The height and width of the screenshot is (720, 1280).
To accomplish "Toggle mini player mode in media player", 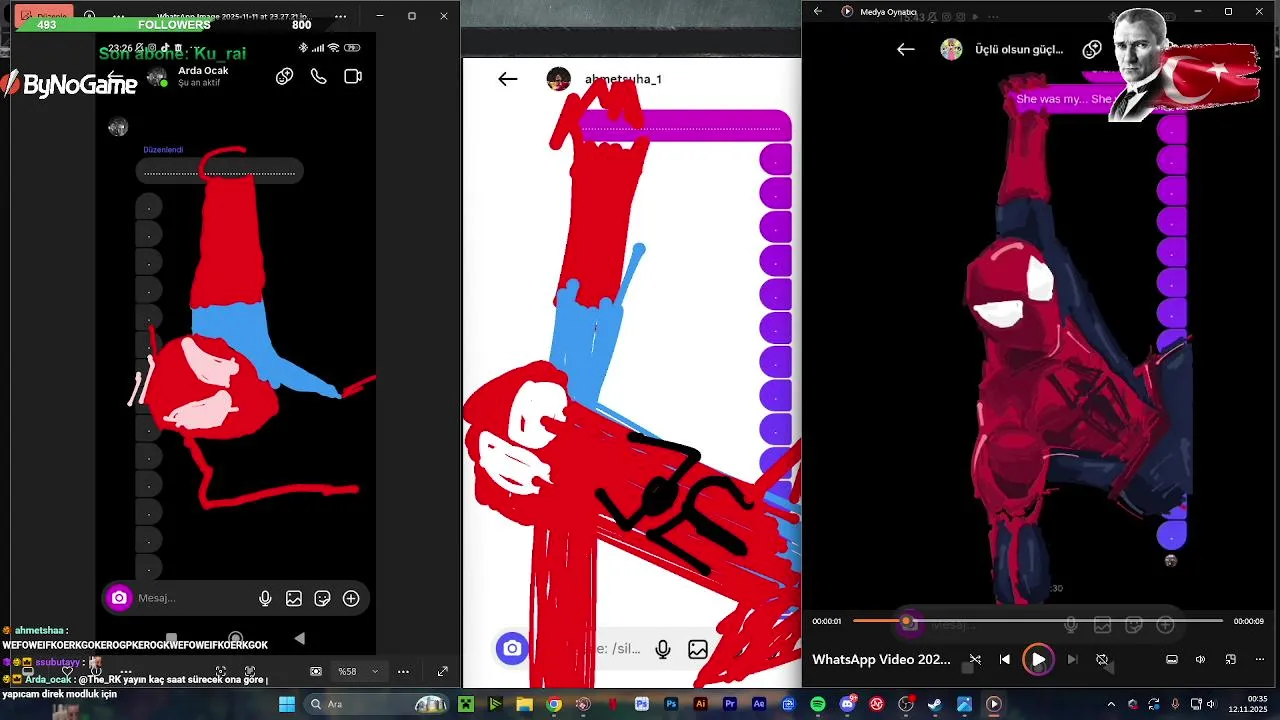I will click(1231, 659).
